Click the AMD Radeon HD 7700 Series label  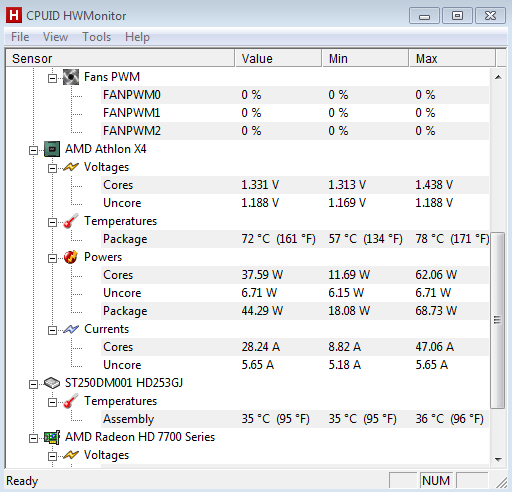pyautogui.click(x=140, y=437)
